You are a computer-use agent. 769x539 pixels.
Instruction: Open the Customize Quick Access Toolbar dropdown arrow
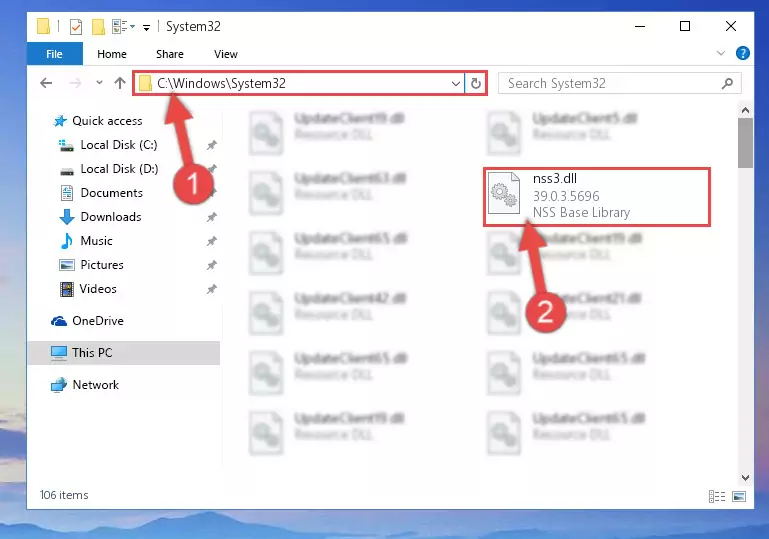146,27
